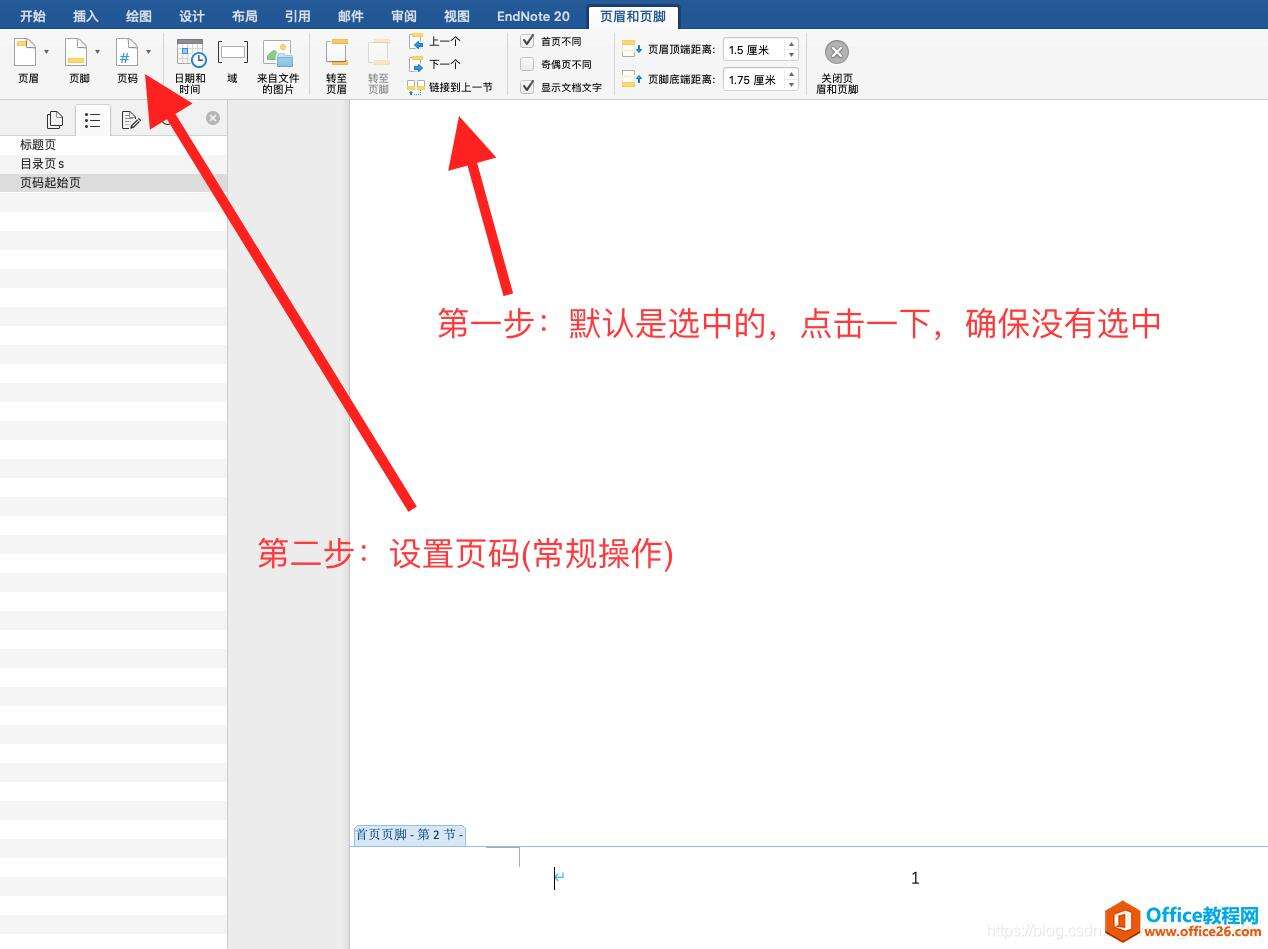
Task: Uncheck the 首页不同 checkbox
Action: [528, 41]
